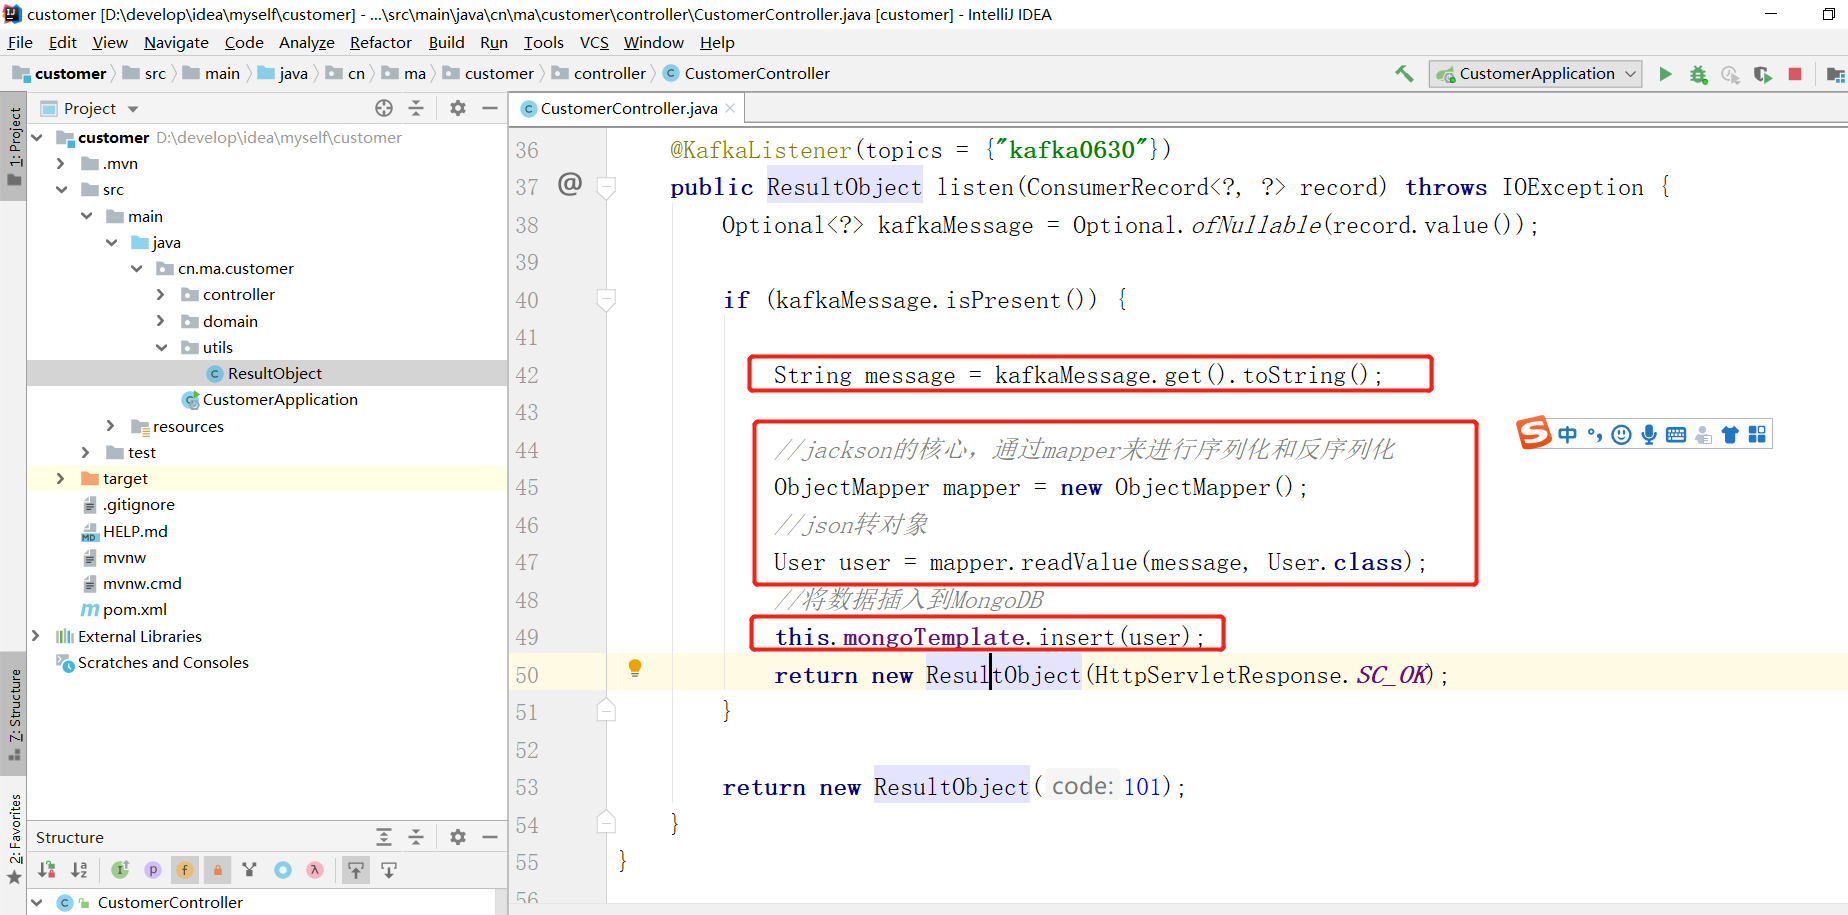Hide the Structure tool window

(x=490, y=837)
